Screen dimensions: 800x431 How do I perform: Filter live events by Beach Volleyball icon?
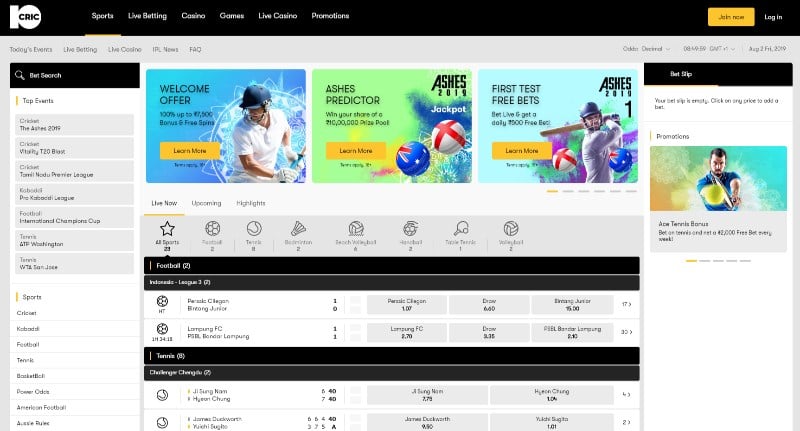tap(356, 228)
